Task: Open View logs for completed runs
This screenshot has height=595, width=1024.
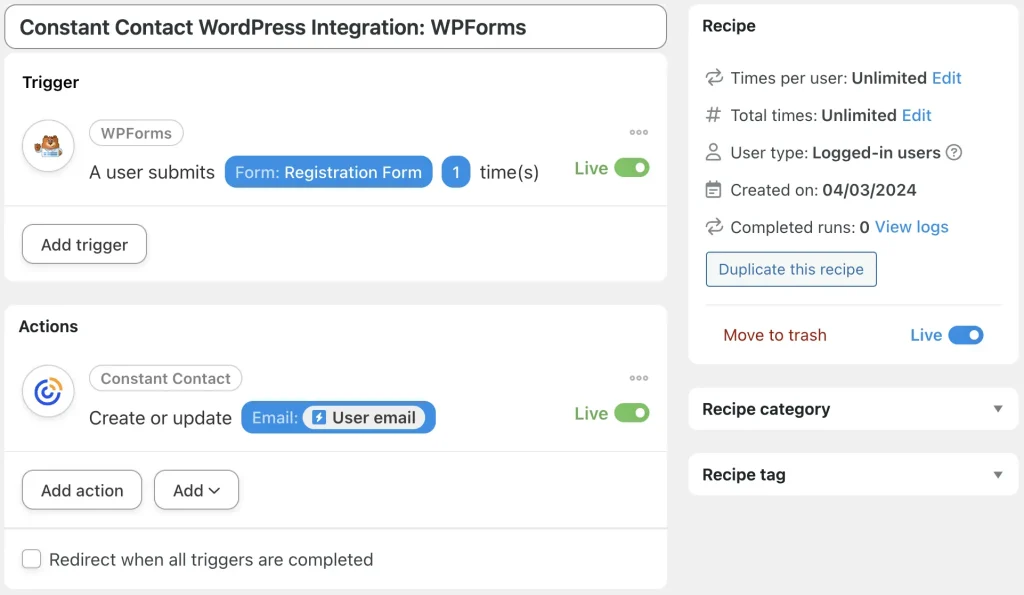Action: click(x=909, y=227)
